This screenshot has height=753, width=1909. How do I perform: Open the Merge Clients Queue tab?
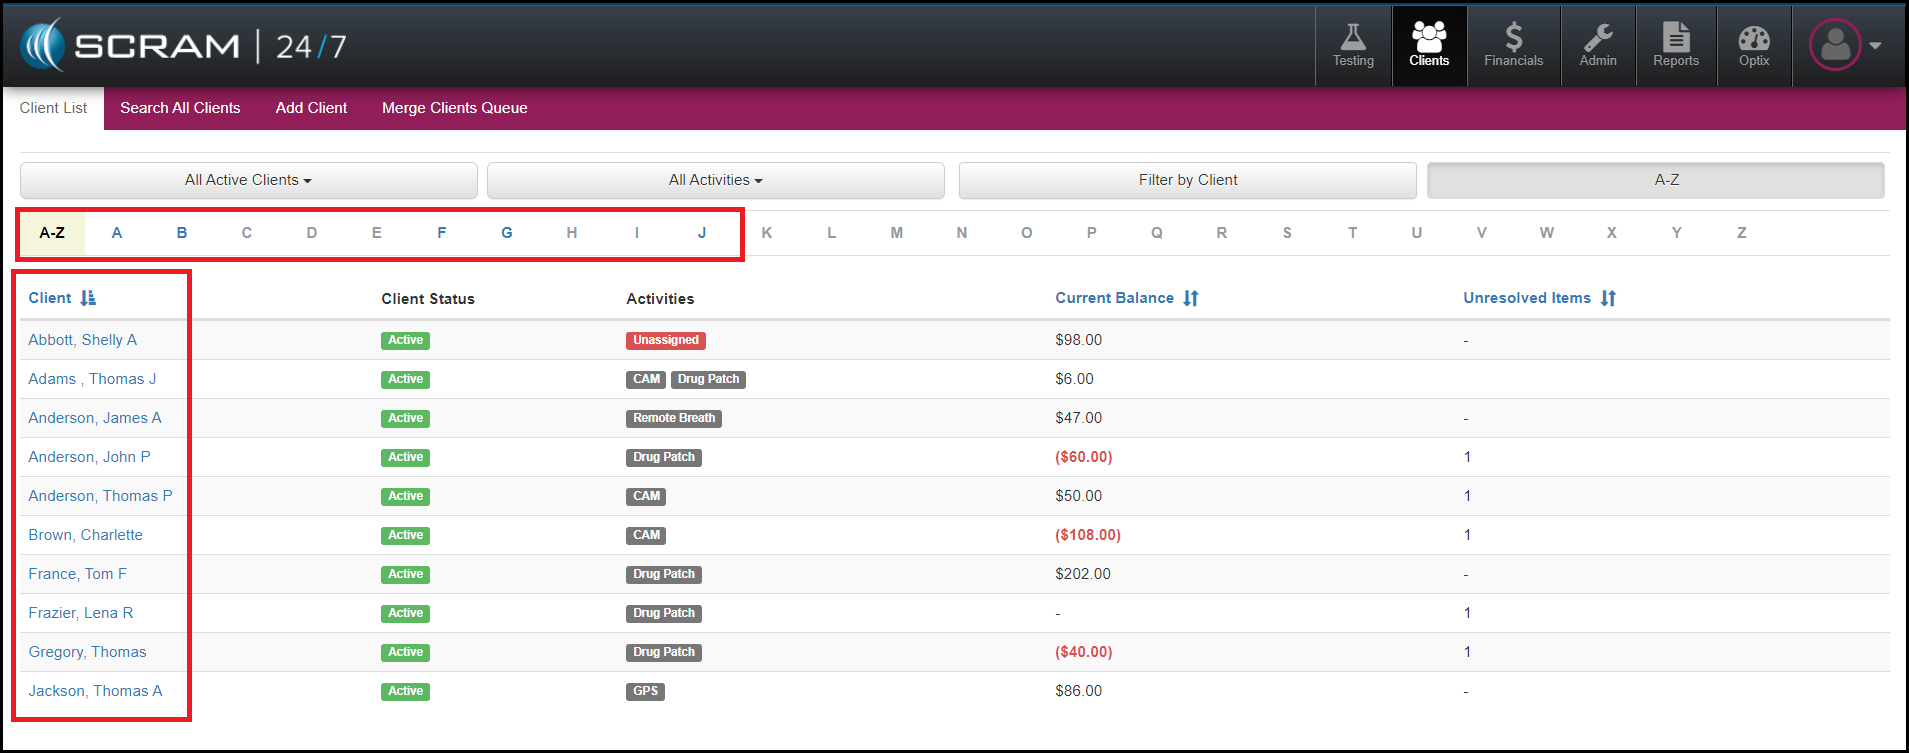(x=454, y=108)
